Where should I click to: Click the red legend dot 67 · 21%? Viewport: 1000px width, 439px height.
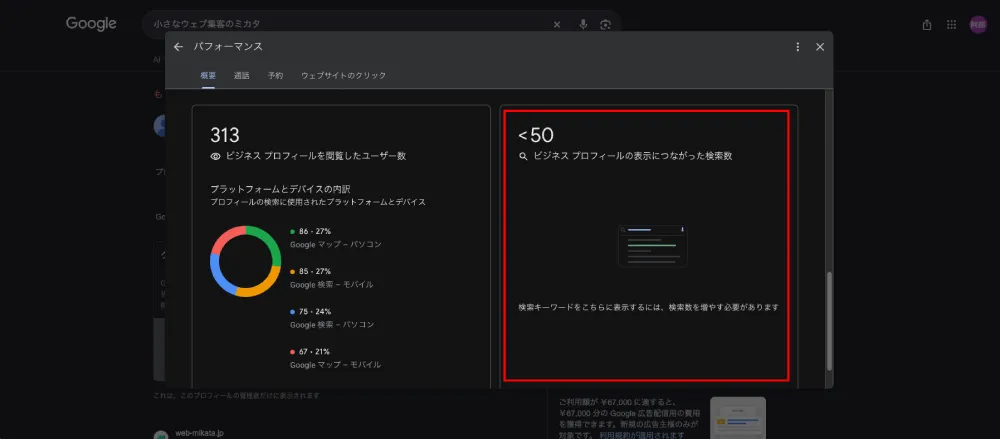pos(293,352)
